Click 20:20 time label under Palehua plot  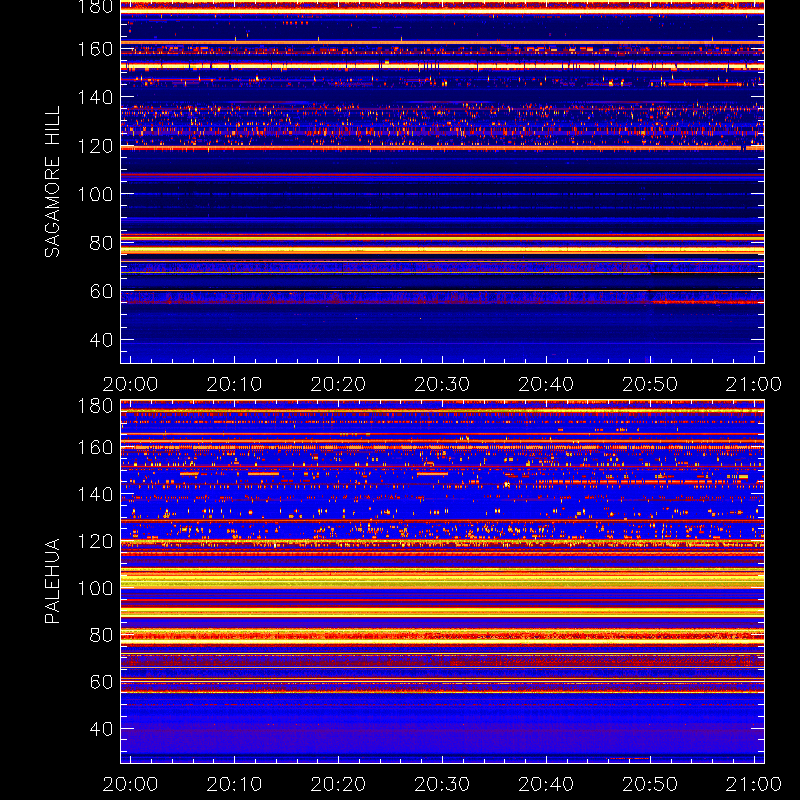[x=338, y=784]
